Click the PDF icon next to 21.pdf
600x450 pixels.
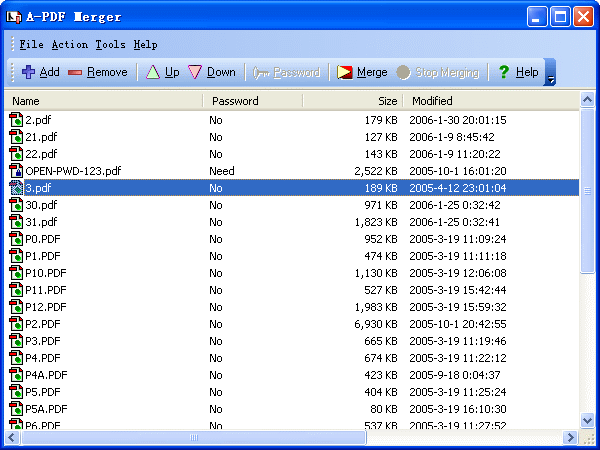coord(16,137)
